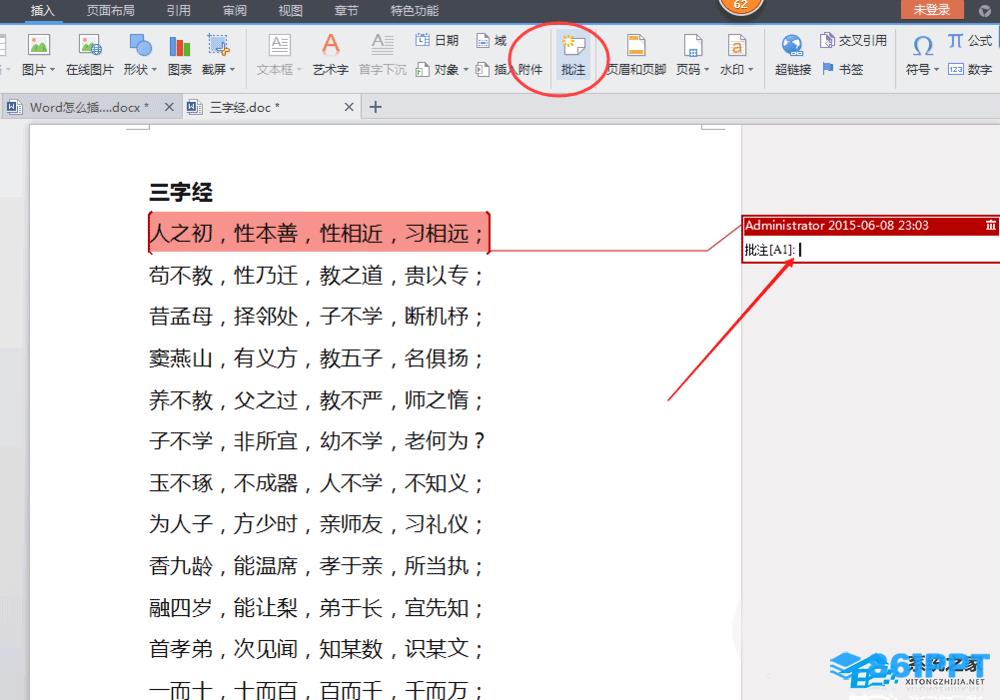Click the 批注 comment button

tap(573, 55)
